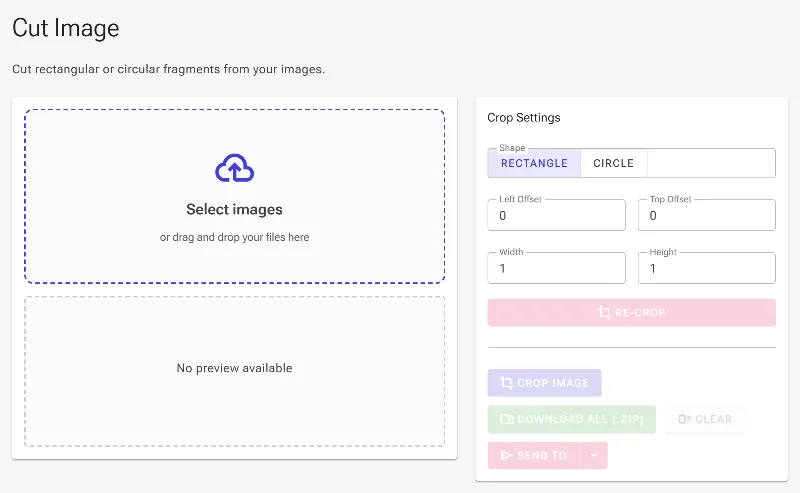Click the Left Offset input field

point(556,215)
